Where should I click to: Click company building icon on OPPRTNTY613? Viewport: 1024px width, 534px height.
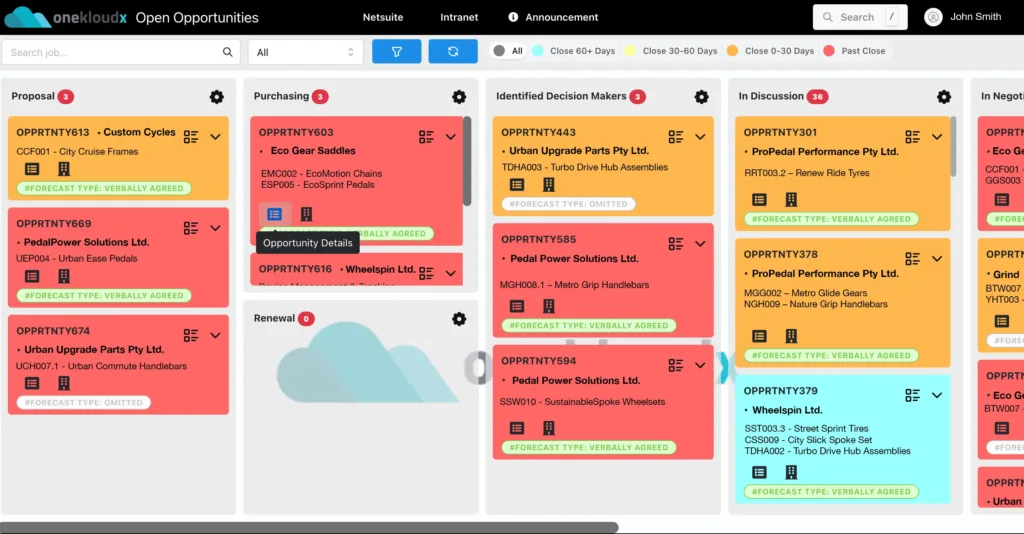pos(63,169)
